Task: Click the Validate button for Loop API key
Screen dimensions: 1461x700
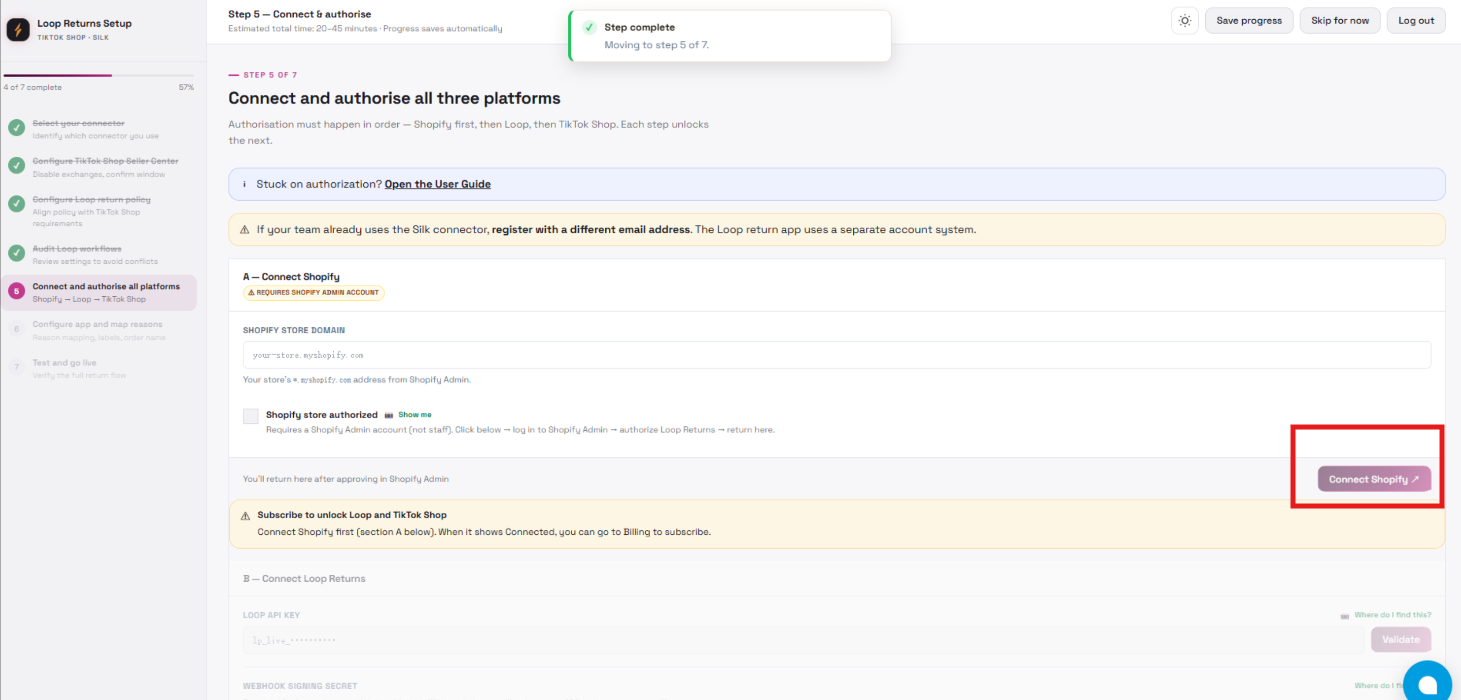Action: click(1401, 640)
